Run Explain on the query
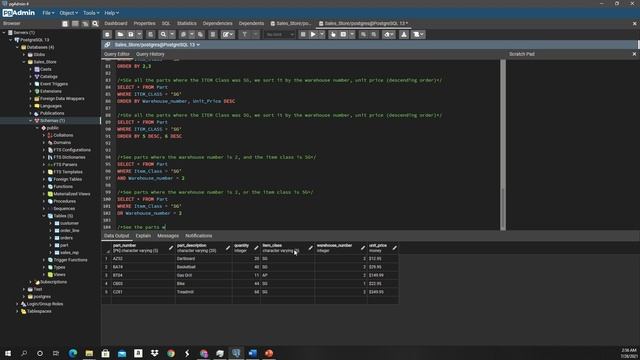640x360 pixels. [333, 35]
